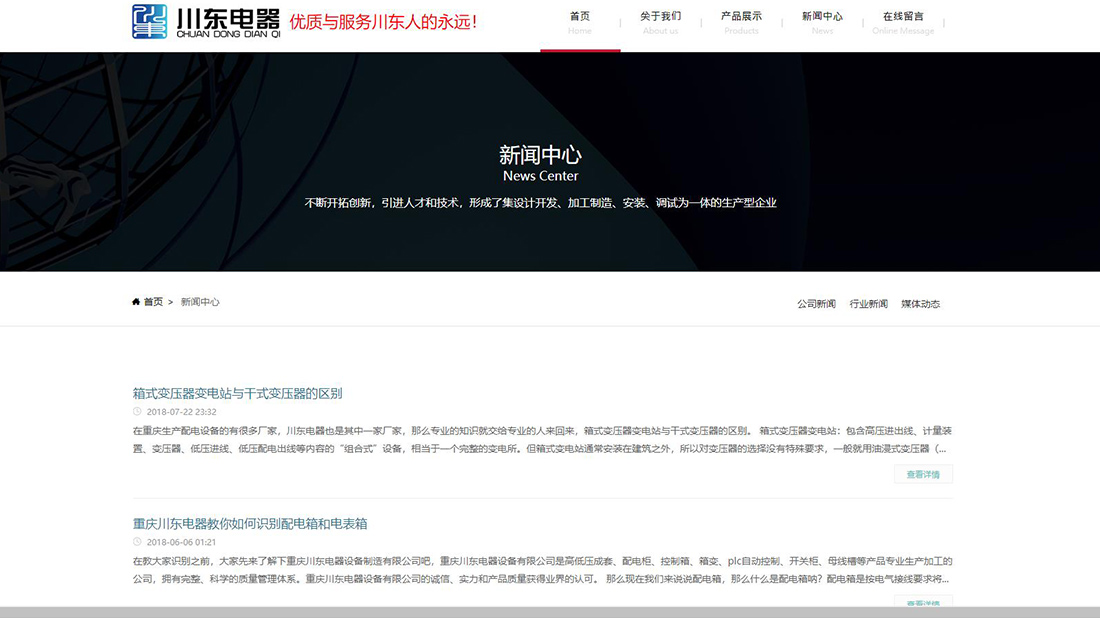Click the News Center banner image
The height and width of the screenshot is (618, 1100).
click(550, 162)
